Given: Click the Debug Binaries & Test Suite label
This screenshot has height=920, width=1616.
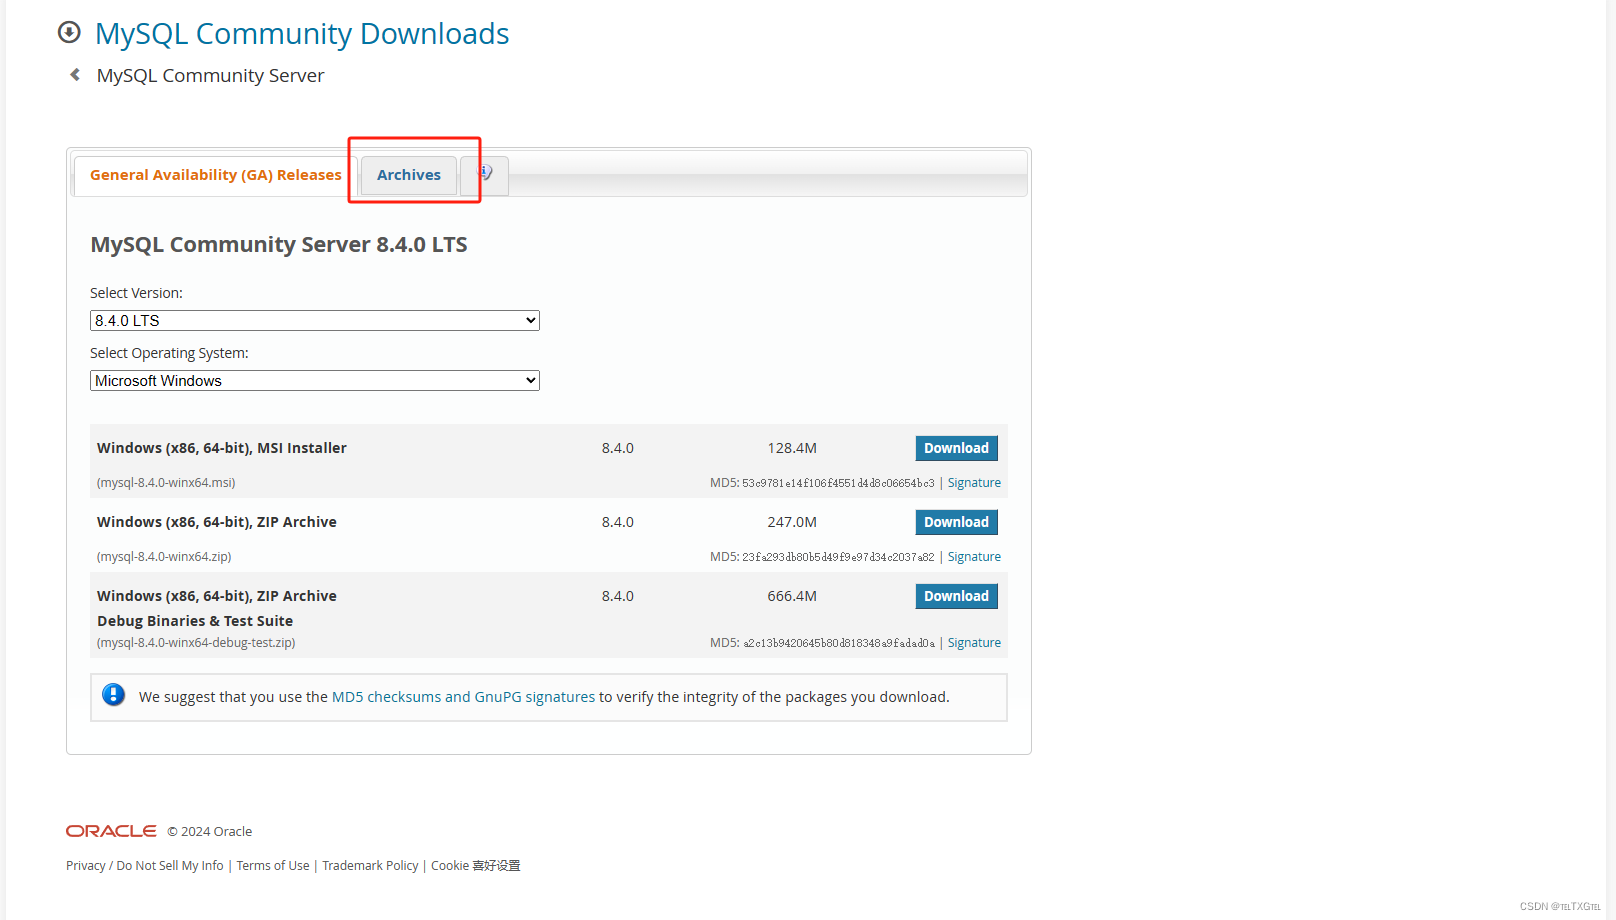Looking at the screenshot, I should click(x=195, y=621).
